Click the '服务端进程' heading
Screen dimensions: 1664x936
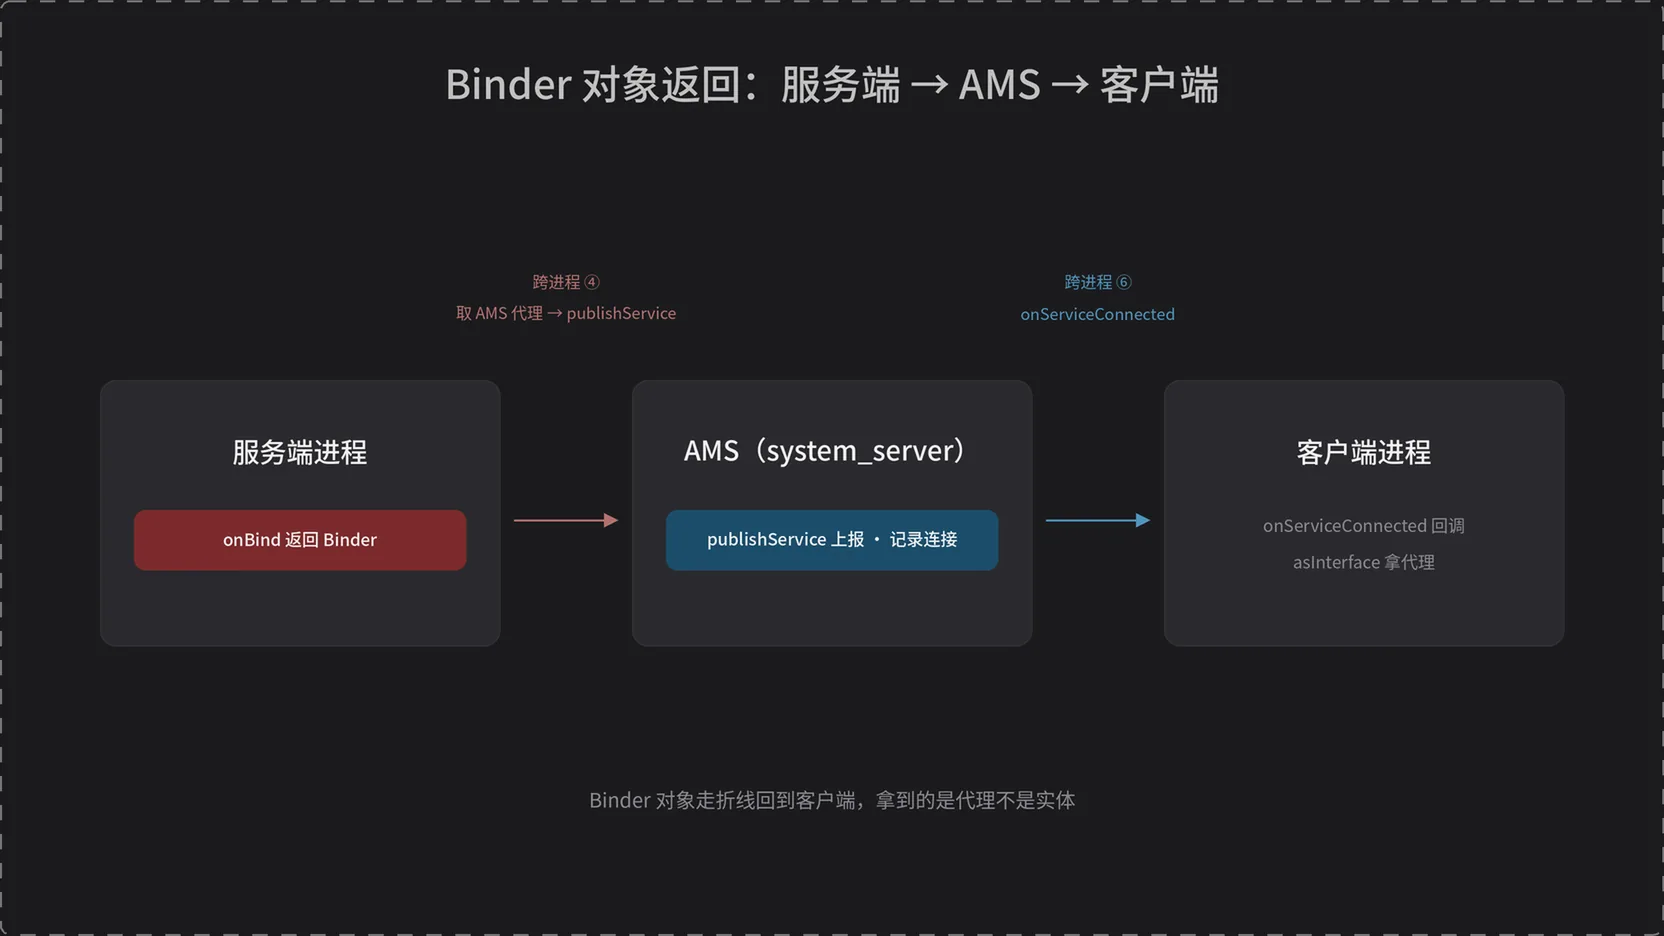pos(300,452)
